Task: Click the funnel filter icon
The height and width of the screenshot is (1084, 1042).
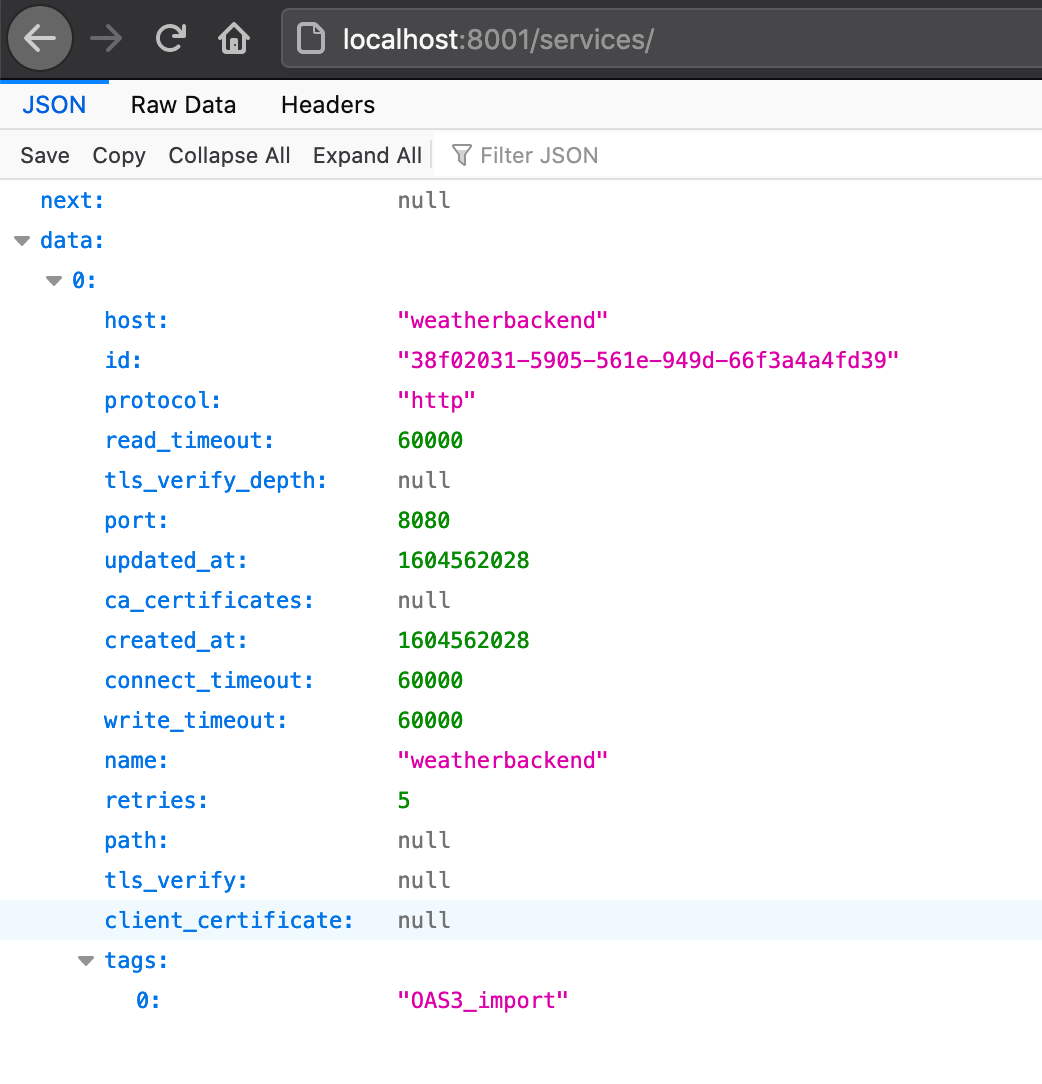Action: [461, 155]
